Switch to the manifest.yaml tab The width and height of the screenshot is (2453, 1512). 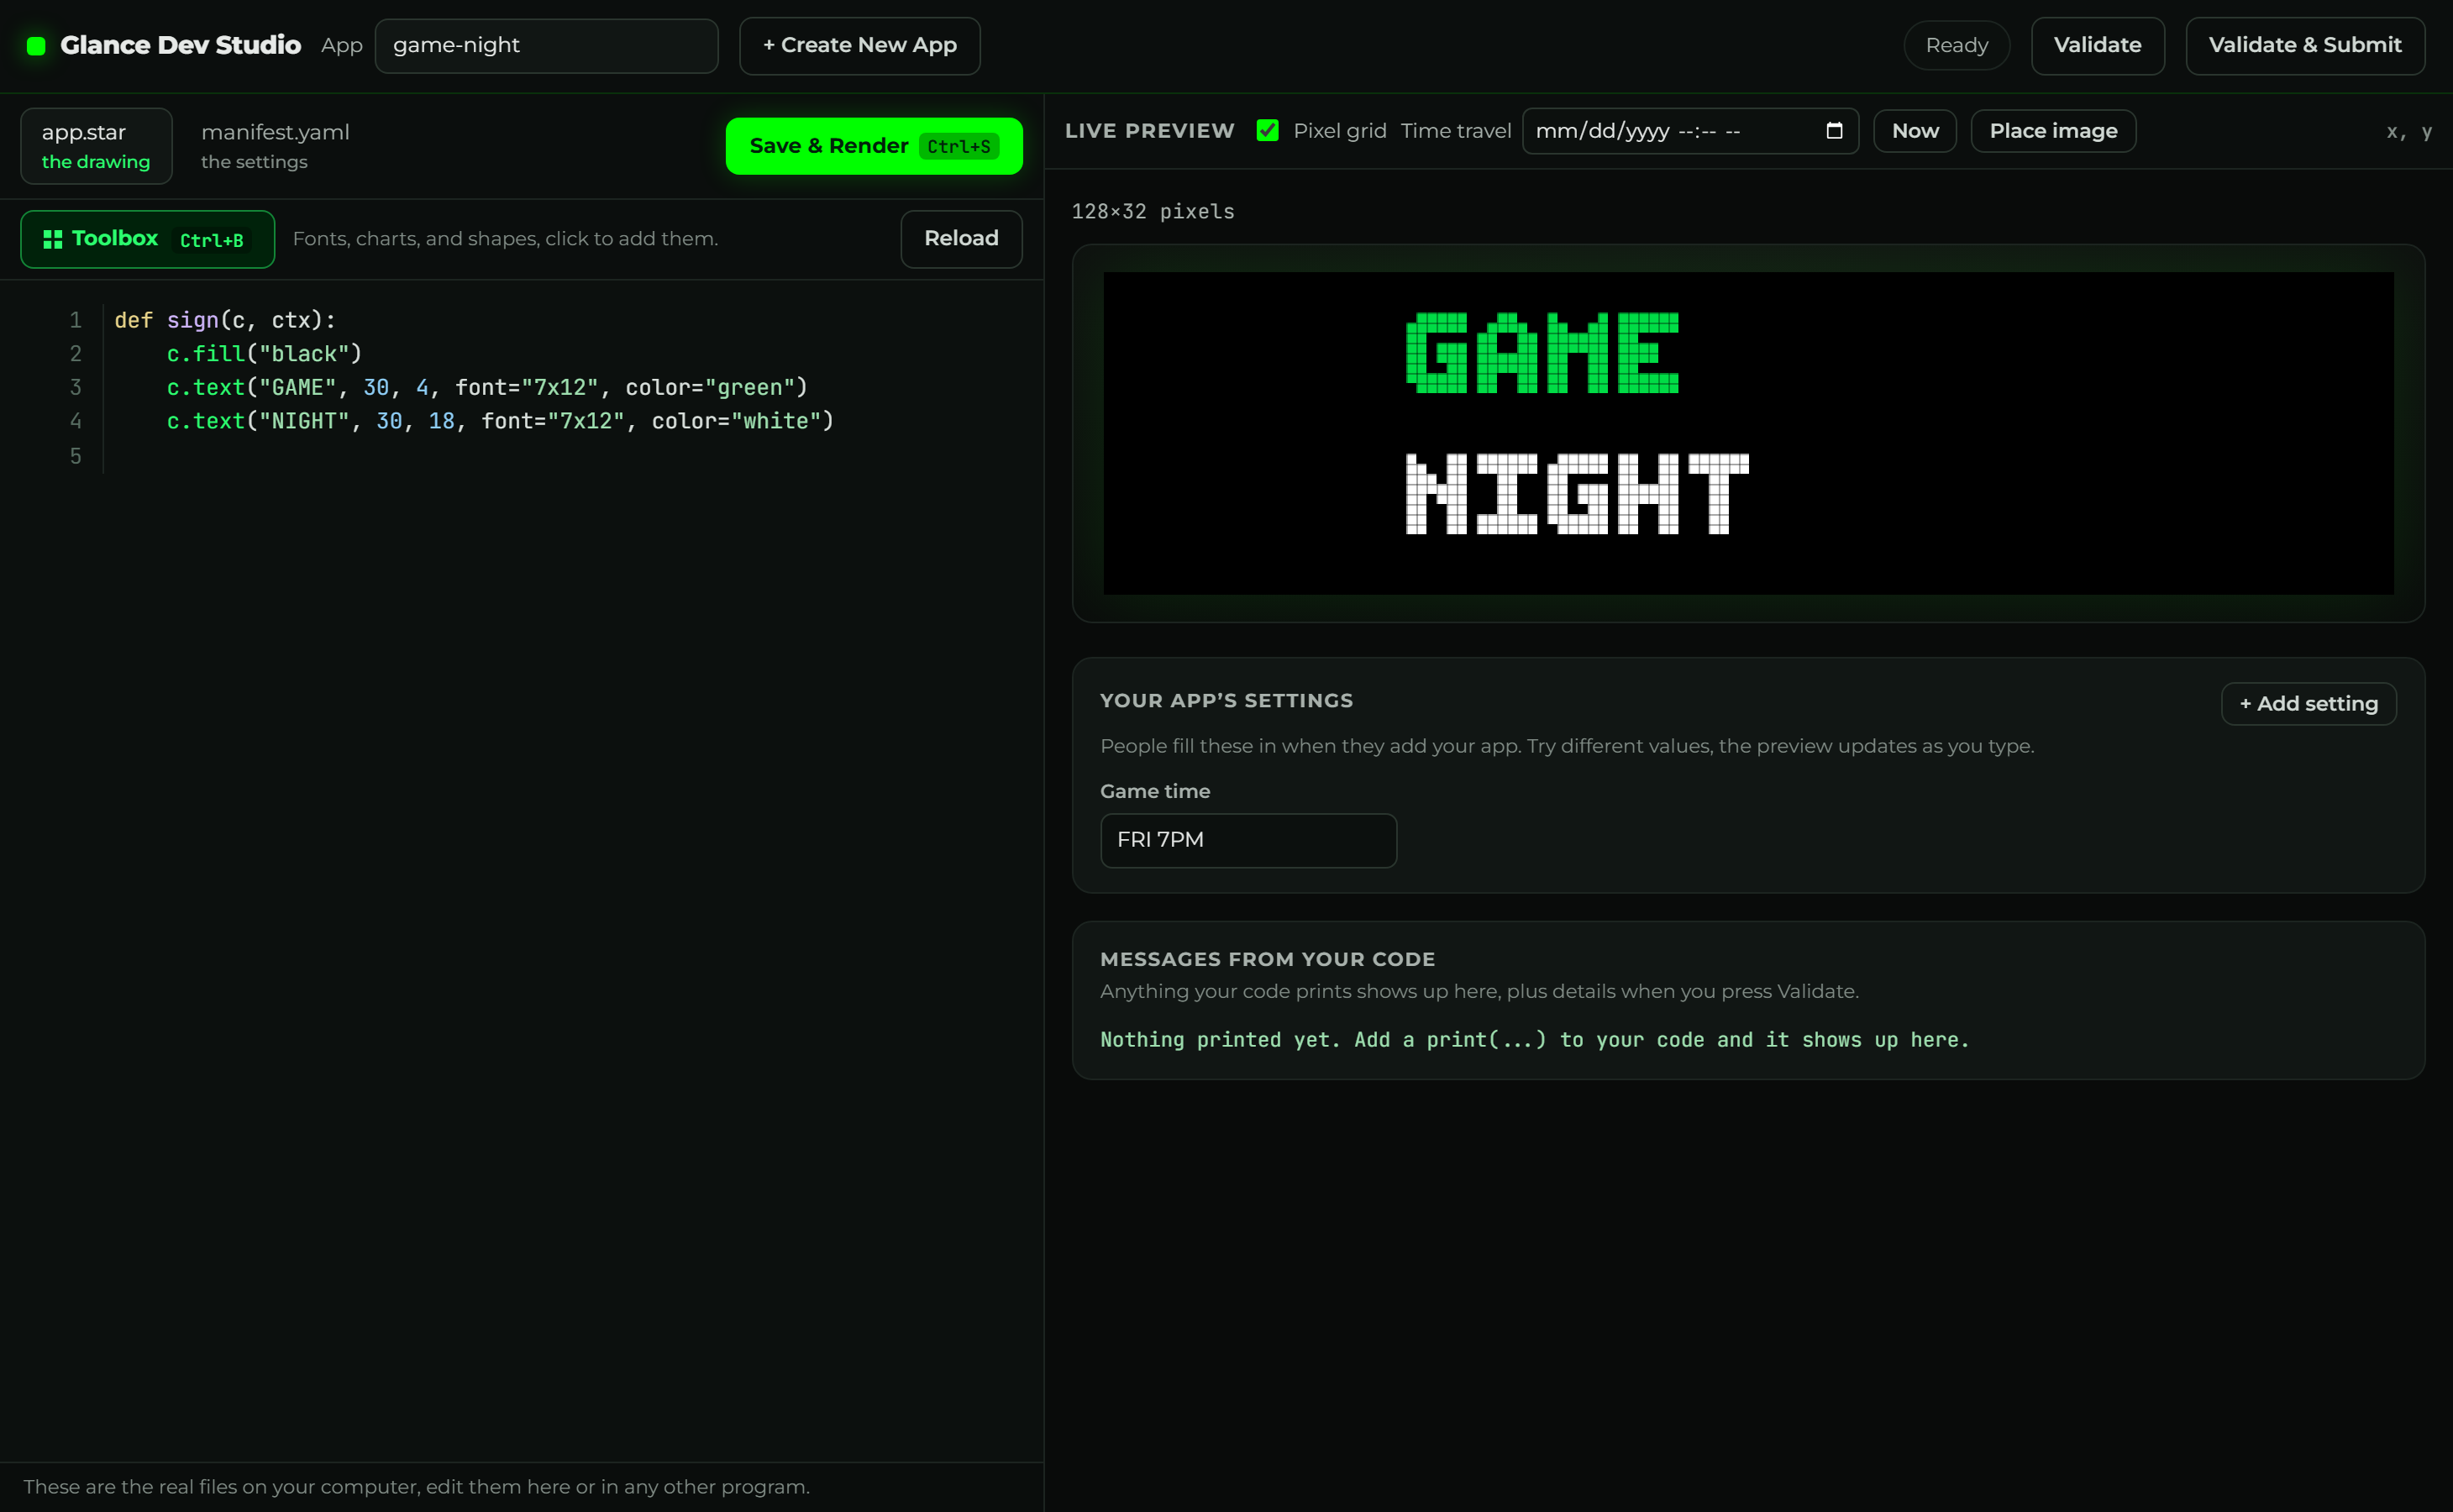click(275, 146)
